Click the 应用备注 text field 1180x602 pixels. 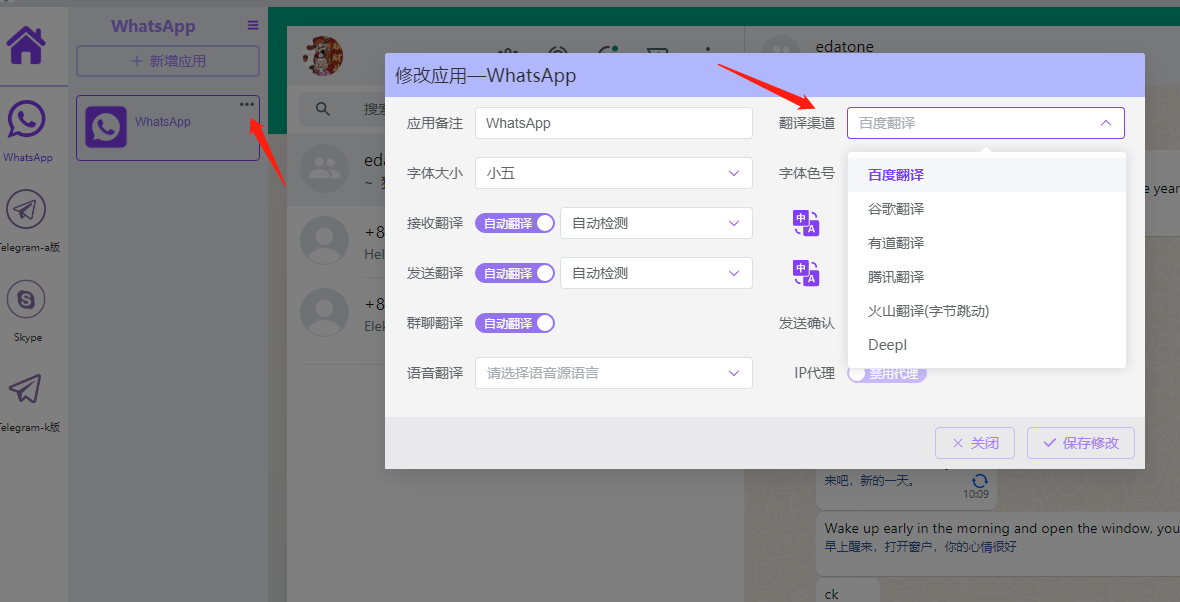[x=613, y=123]
